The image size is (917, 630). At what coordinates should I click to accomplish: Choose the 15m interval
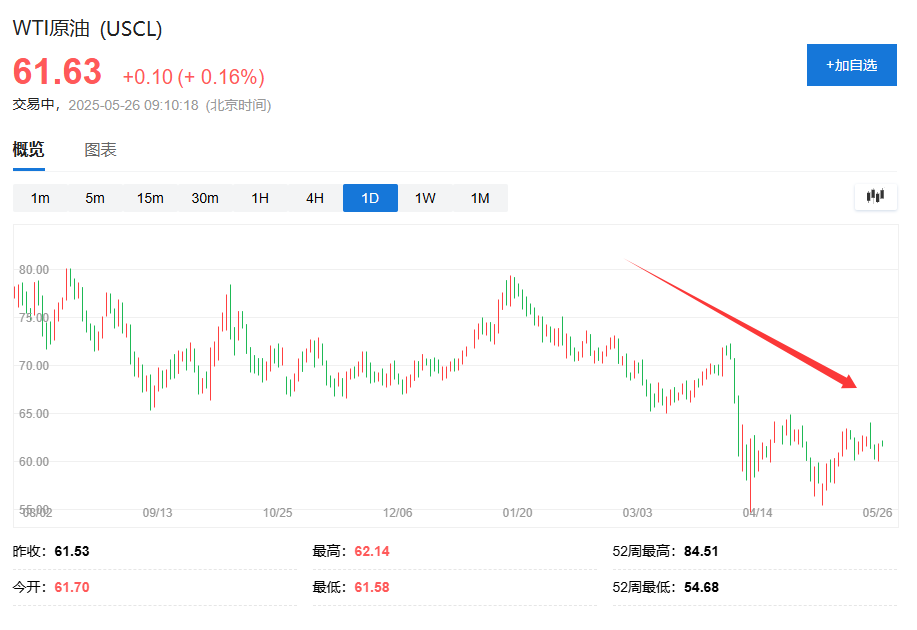(x=150, y=198)
